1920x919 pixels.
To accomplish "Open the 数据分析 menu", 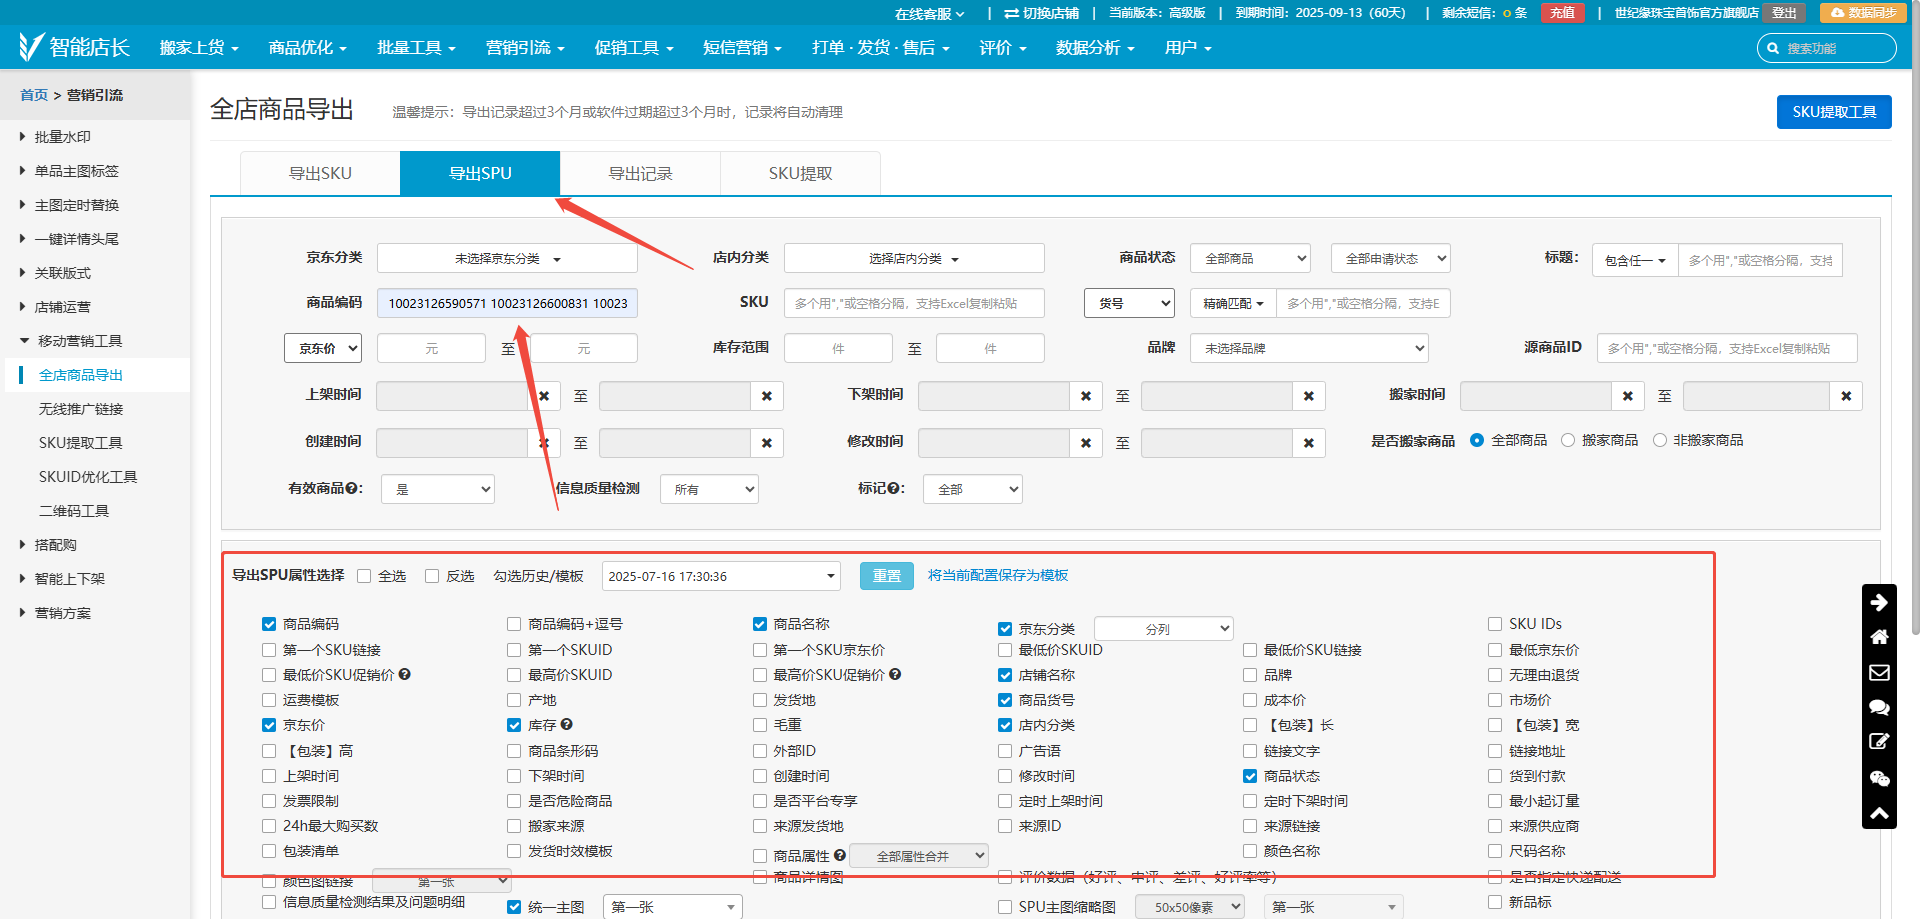I will (1095, 48).
